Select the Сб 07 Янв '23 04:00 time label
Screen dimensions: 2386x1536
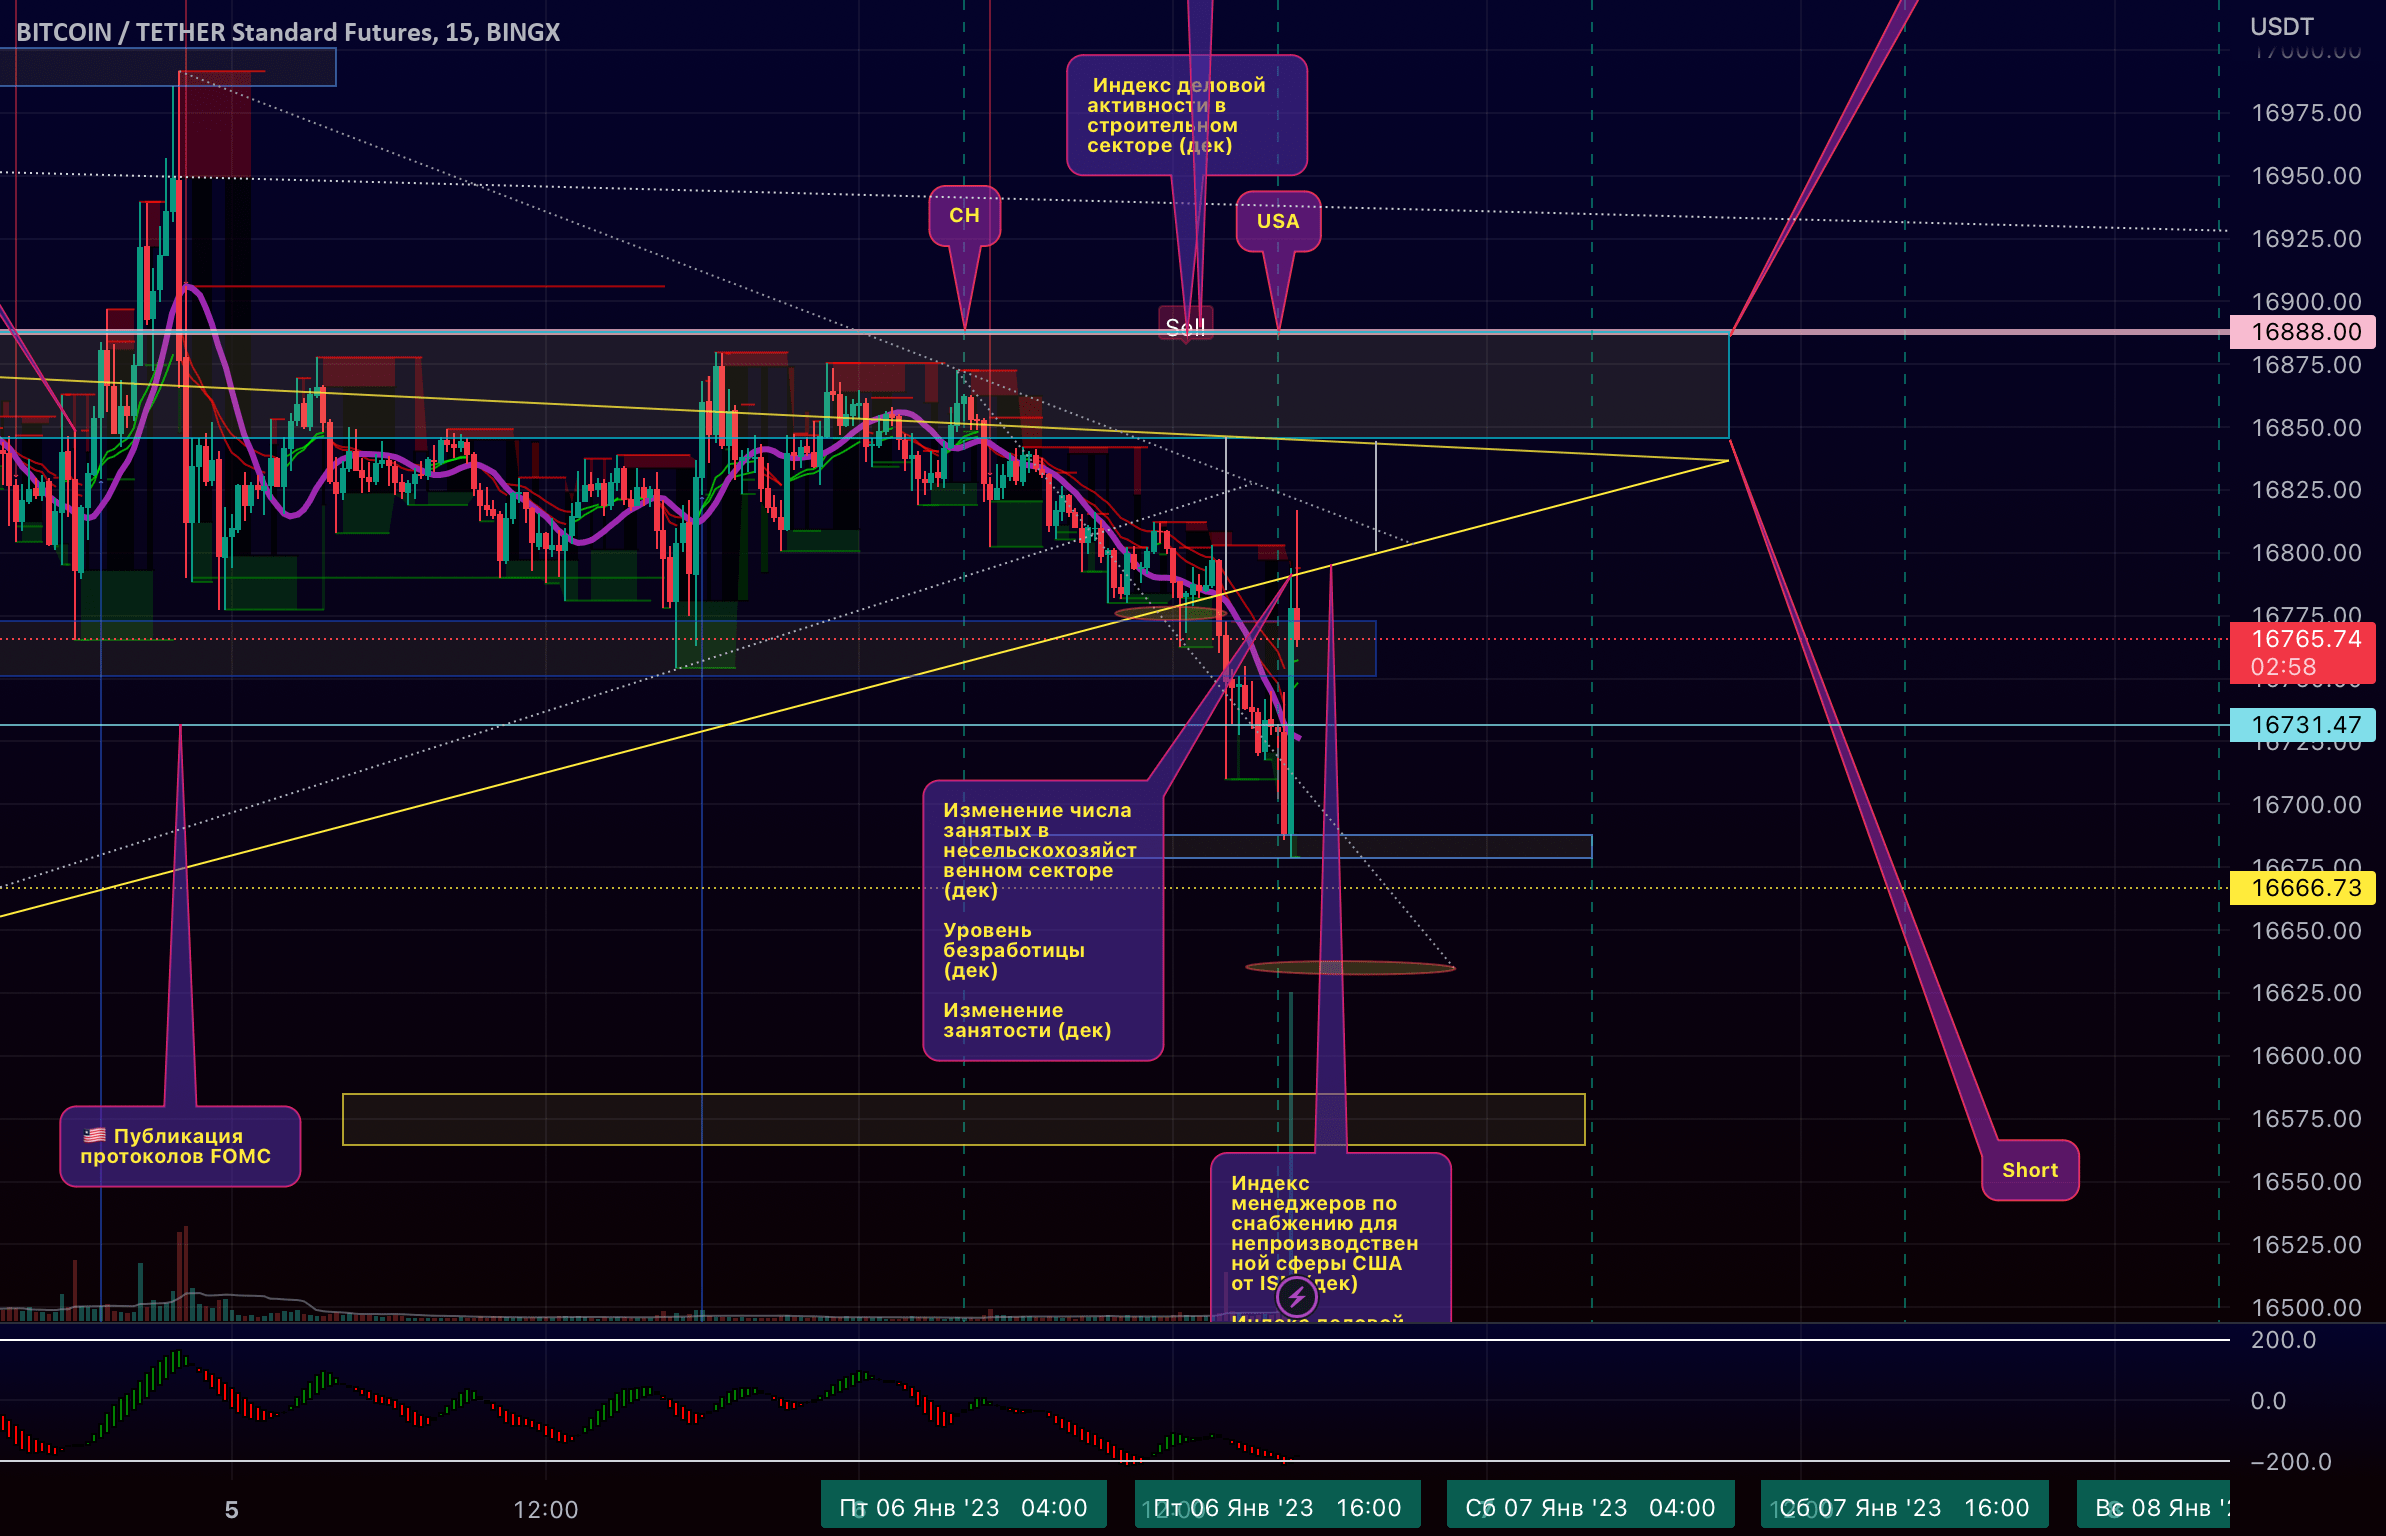(x=1590, y=1507)
